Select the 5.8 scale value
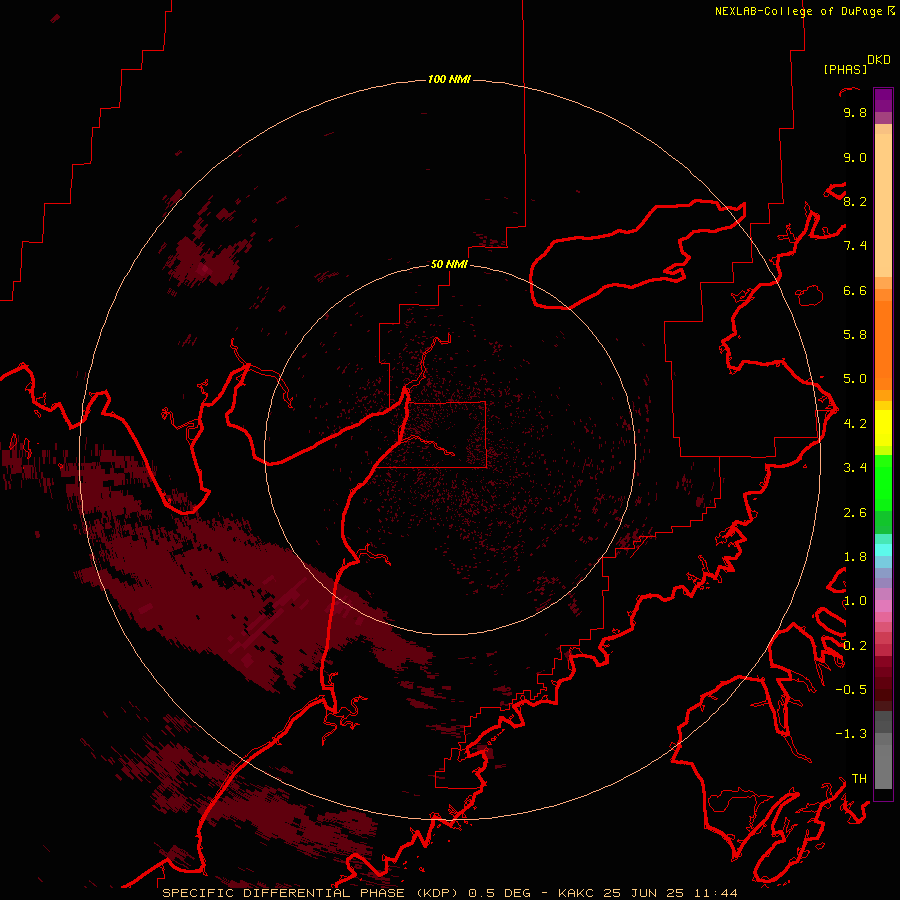Image resolution: width=900 pixels, height=900 pixels. [855, 335]
